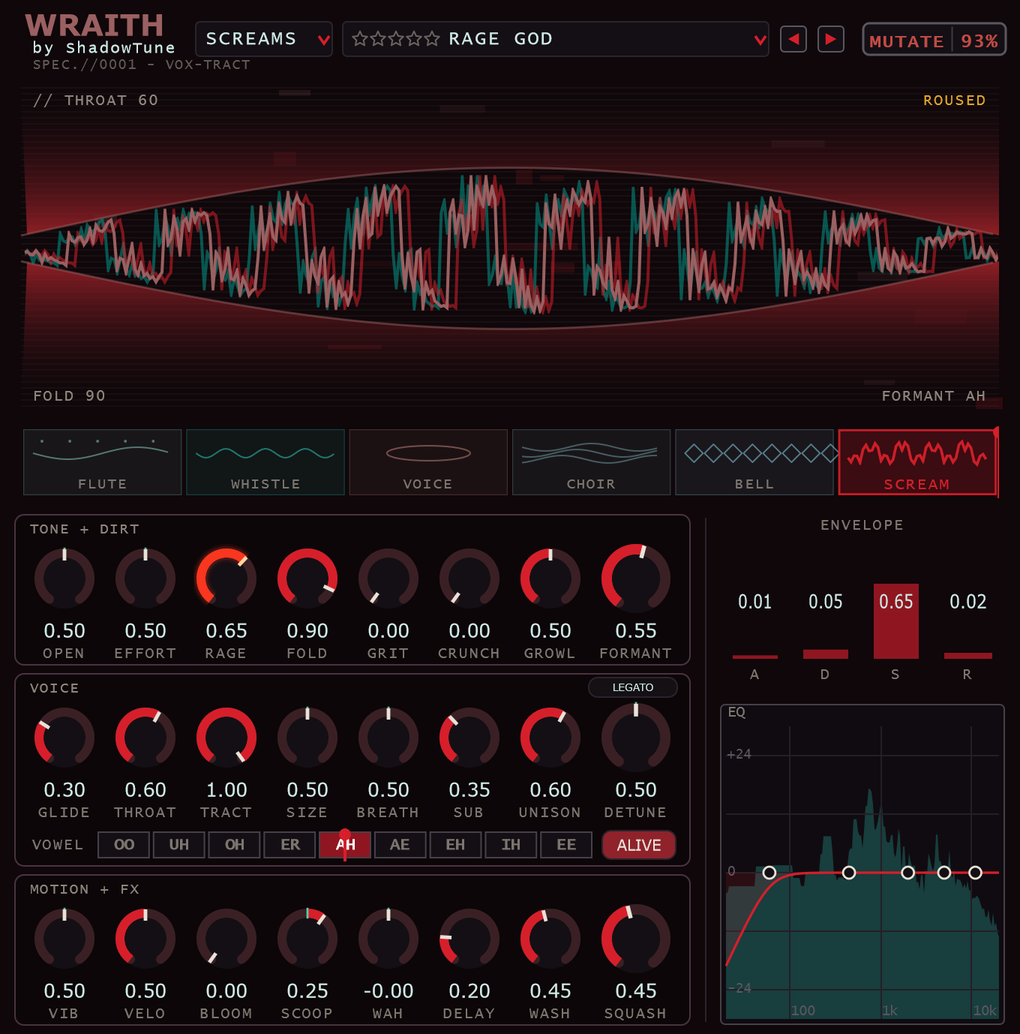Click the WRAITH logo

tap(94, 26)
